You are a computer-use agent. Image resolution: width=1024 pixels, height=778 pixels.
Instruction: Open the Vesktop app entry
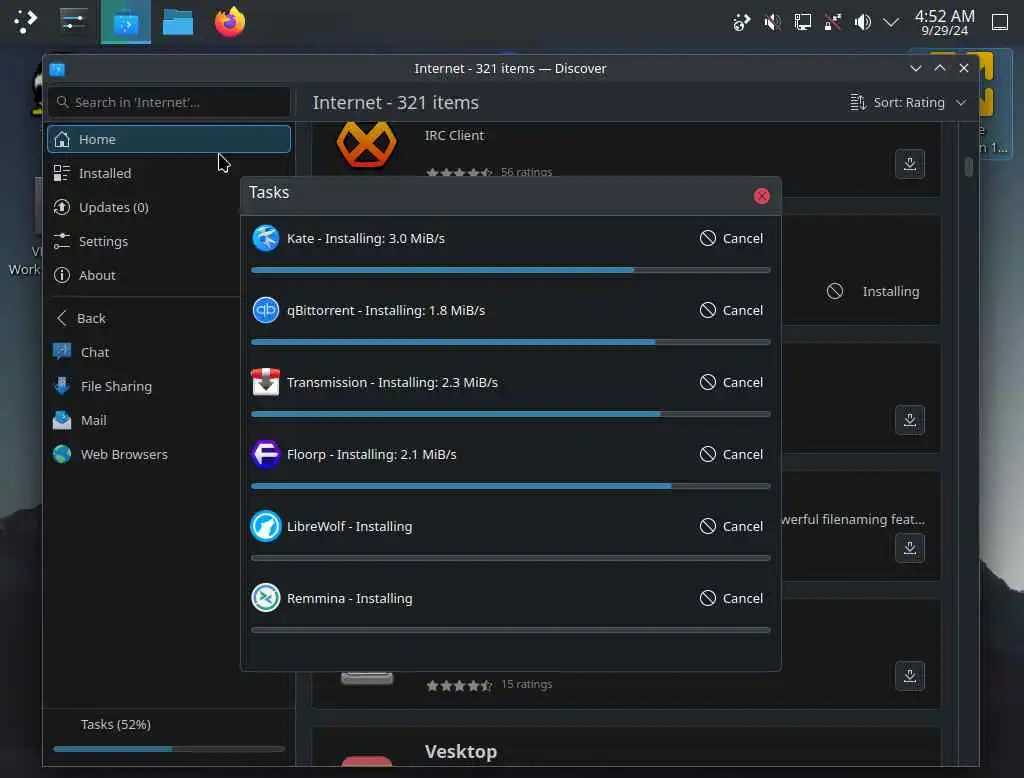click(x=626, y=747)
